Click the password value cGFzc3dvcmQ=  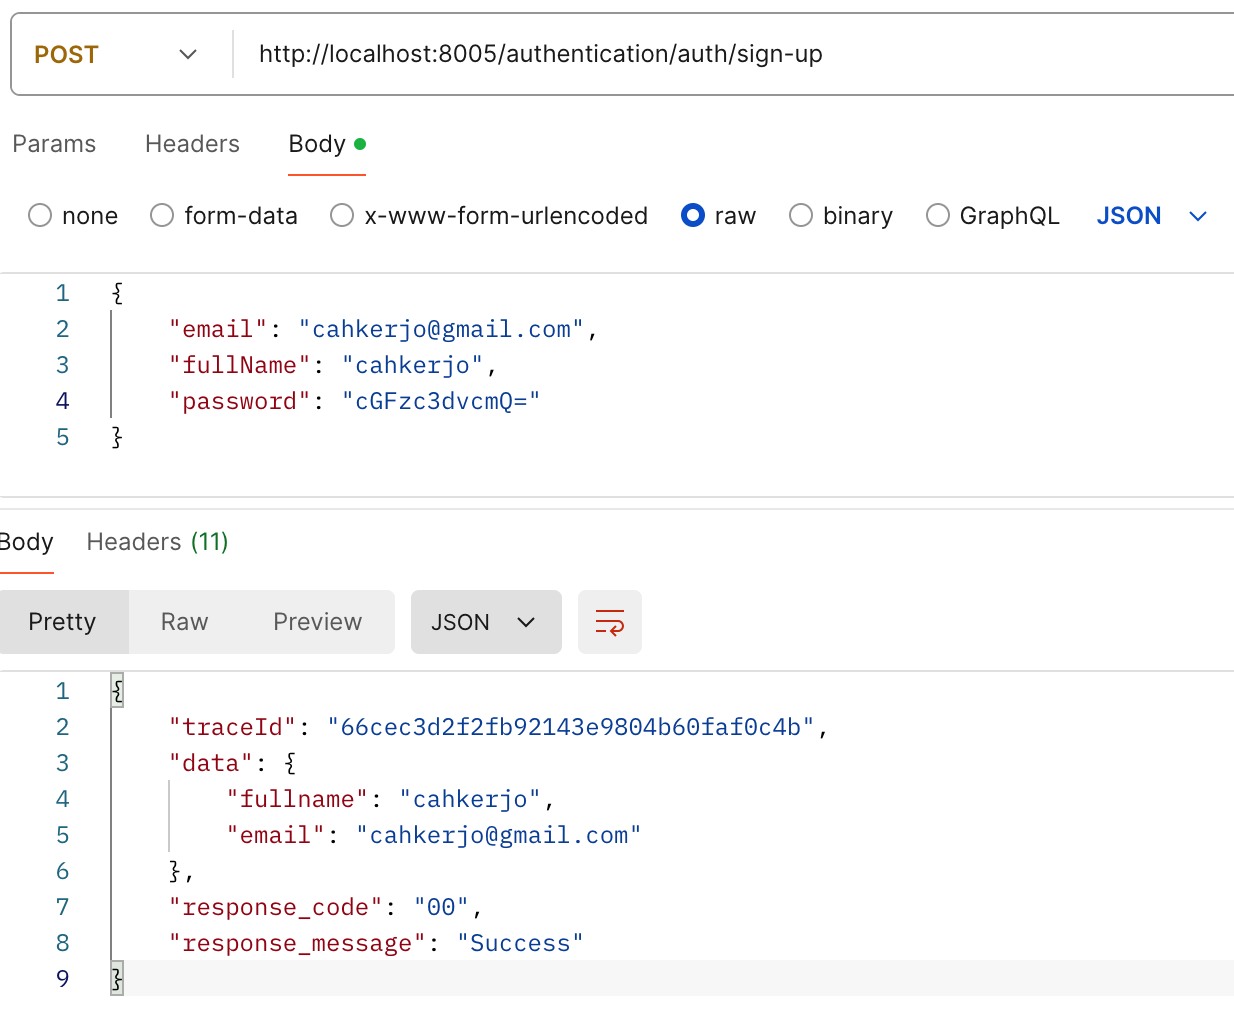(441, 402)
